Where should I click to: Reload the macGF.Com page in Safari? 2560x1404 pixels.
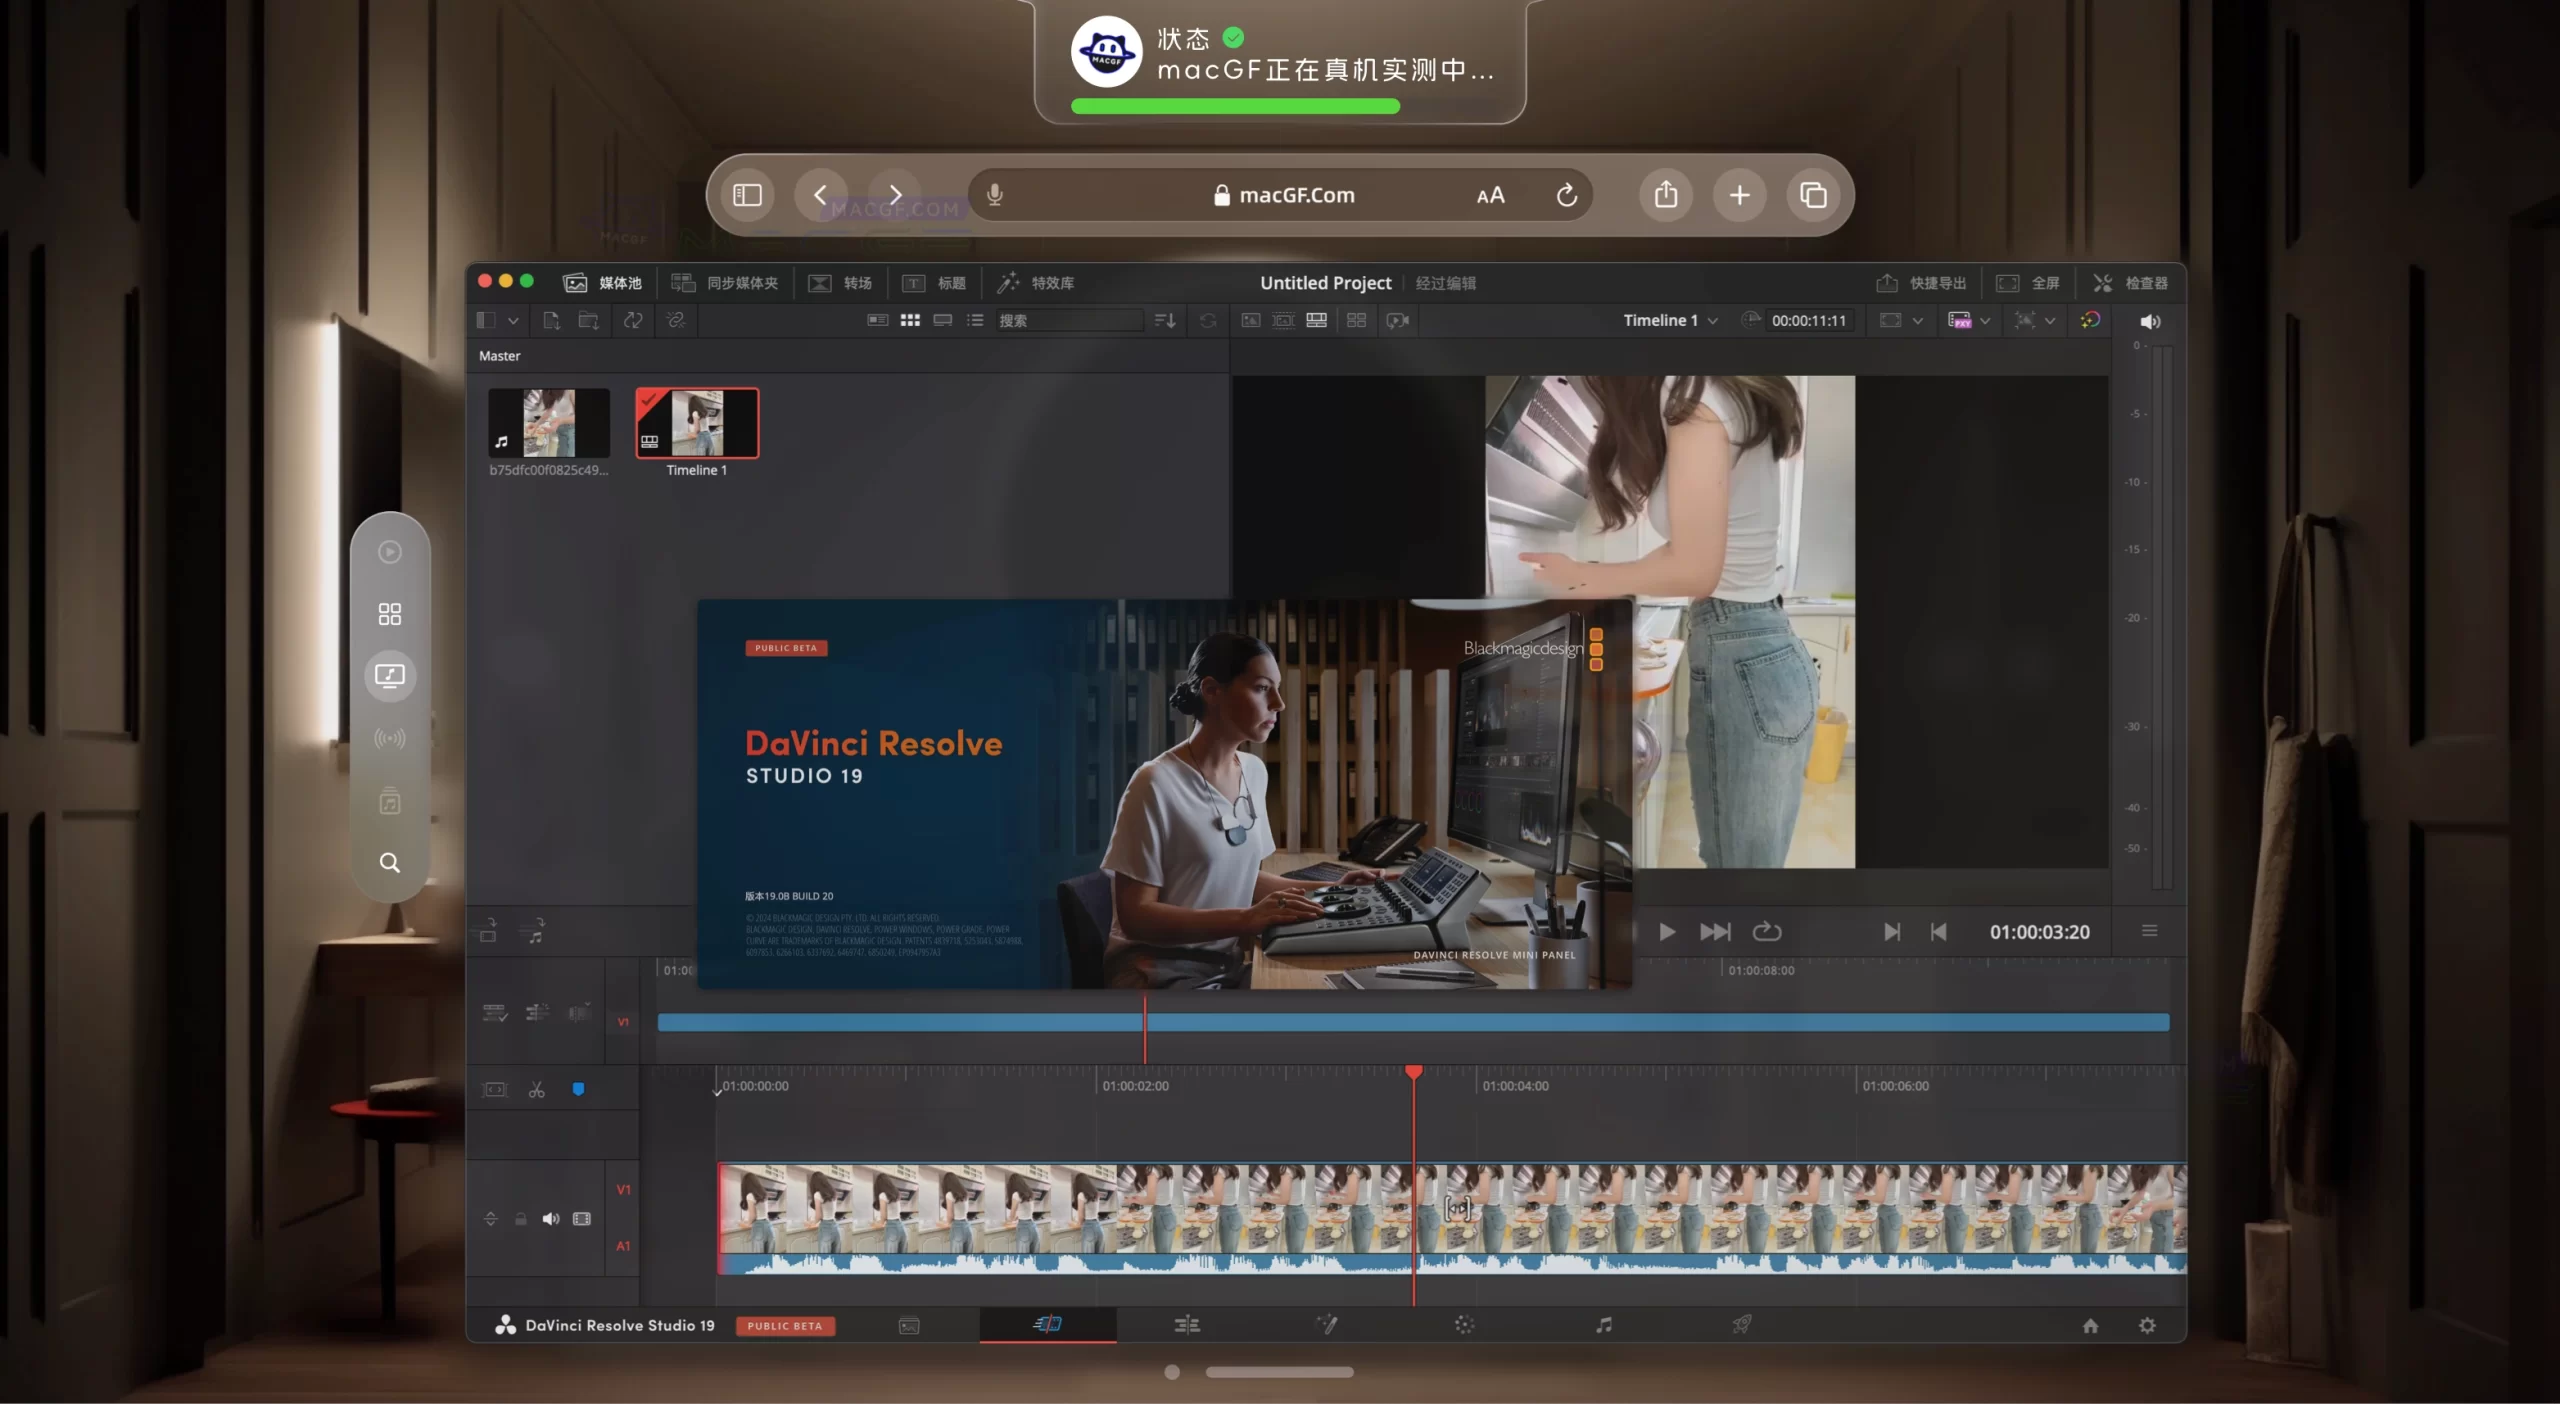pos(1566,195)
